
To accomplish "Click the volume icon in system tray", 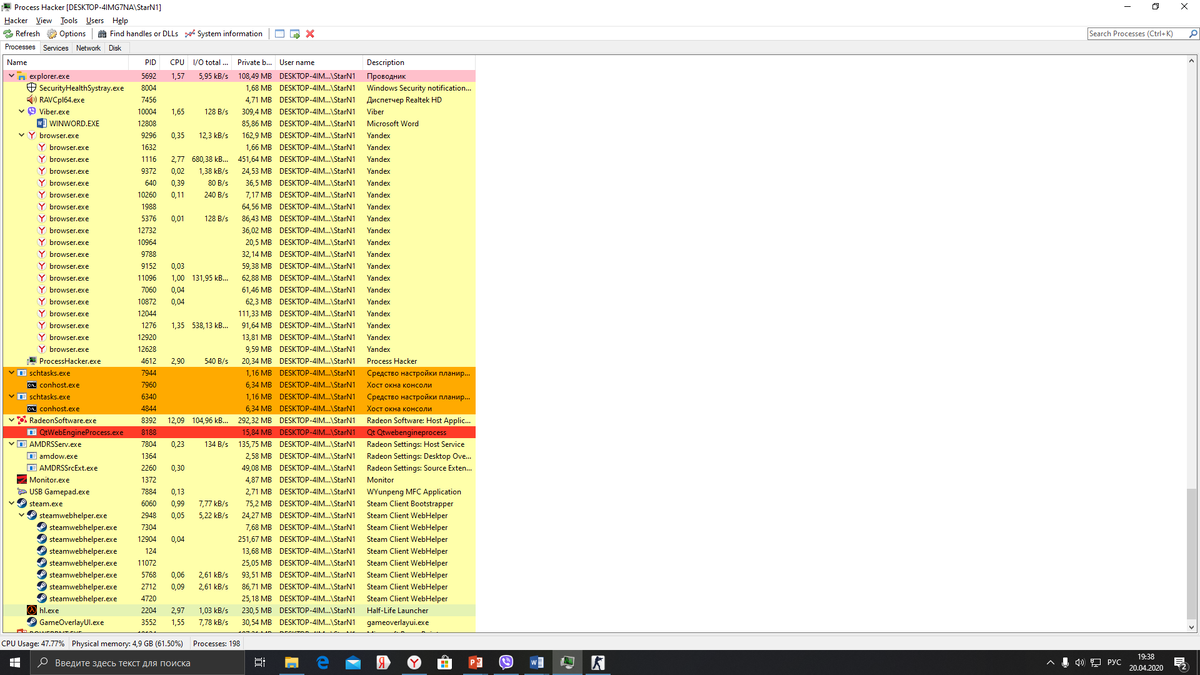I will click(x=1080, y=662).
